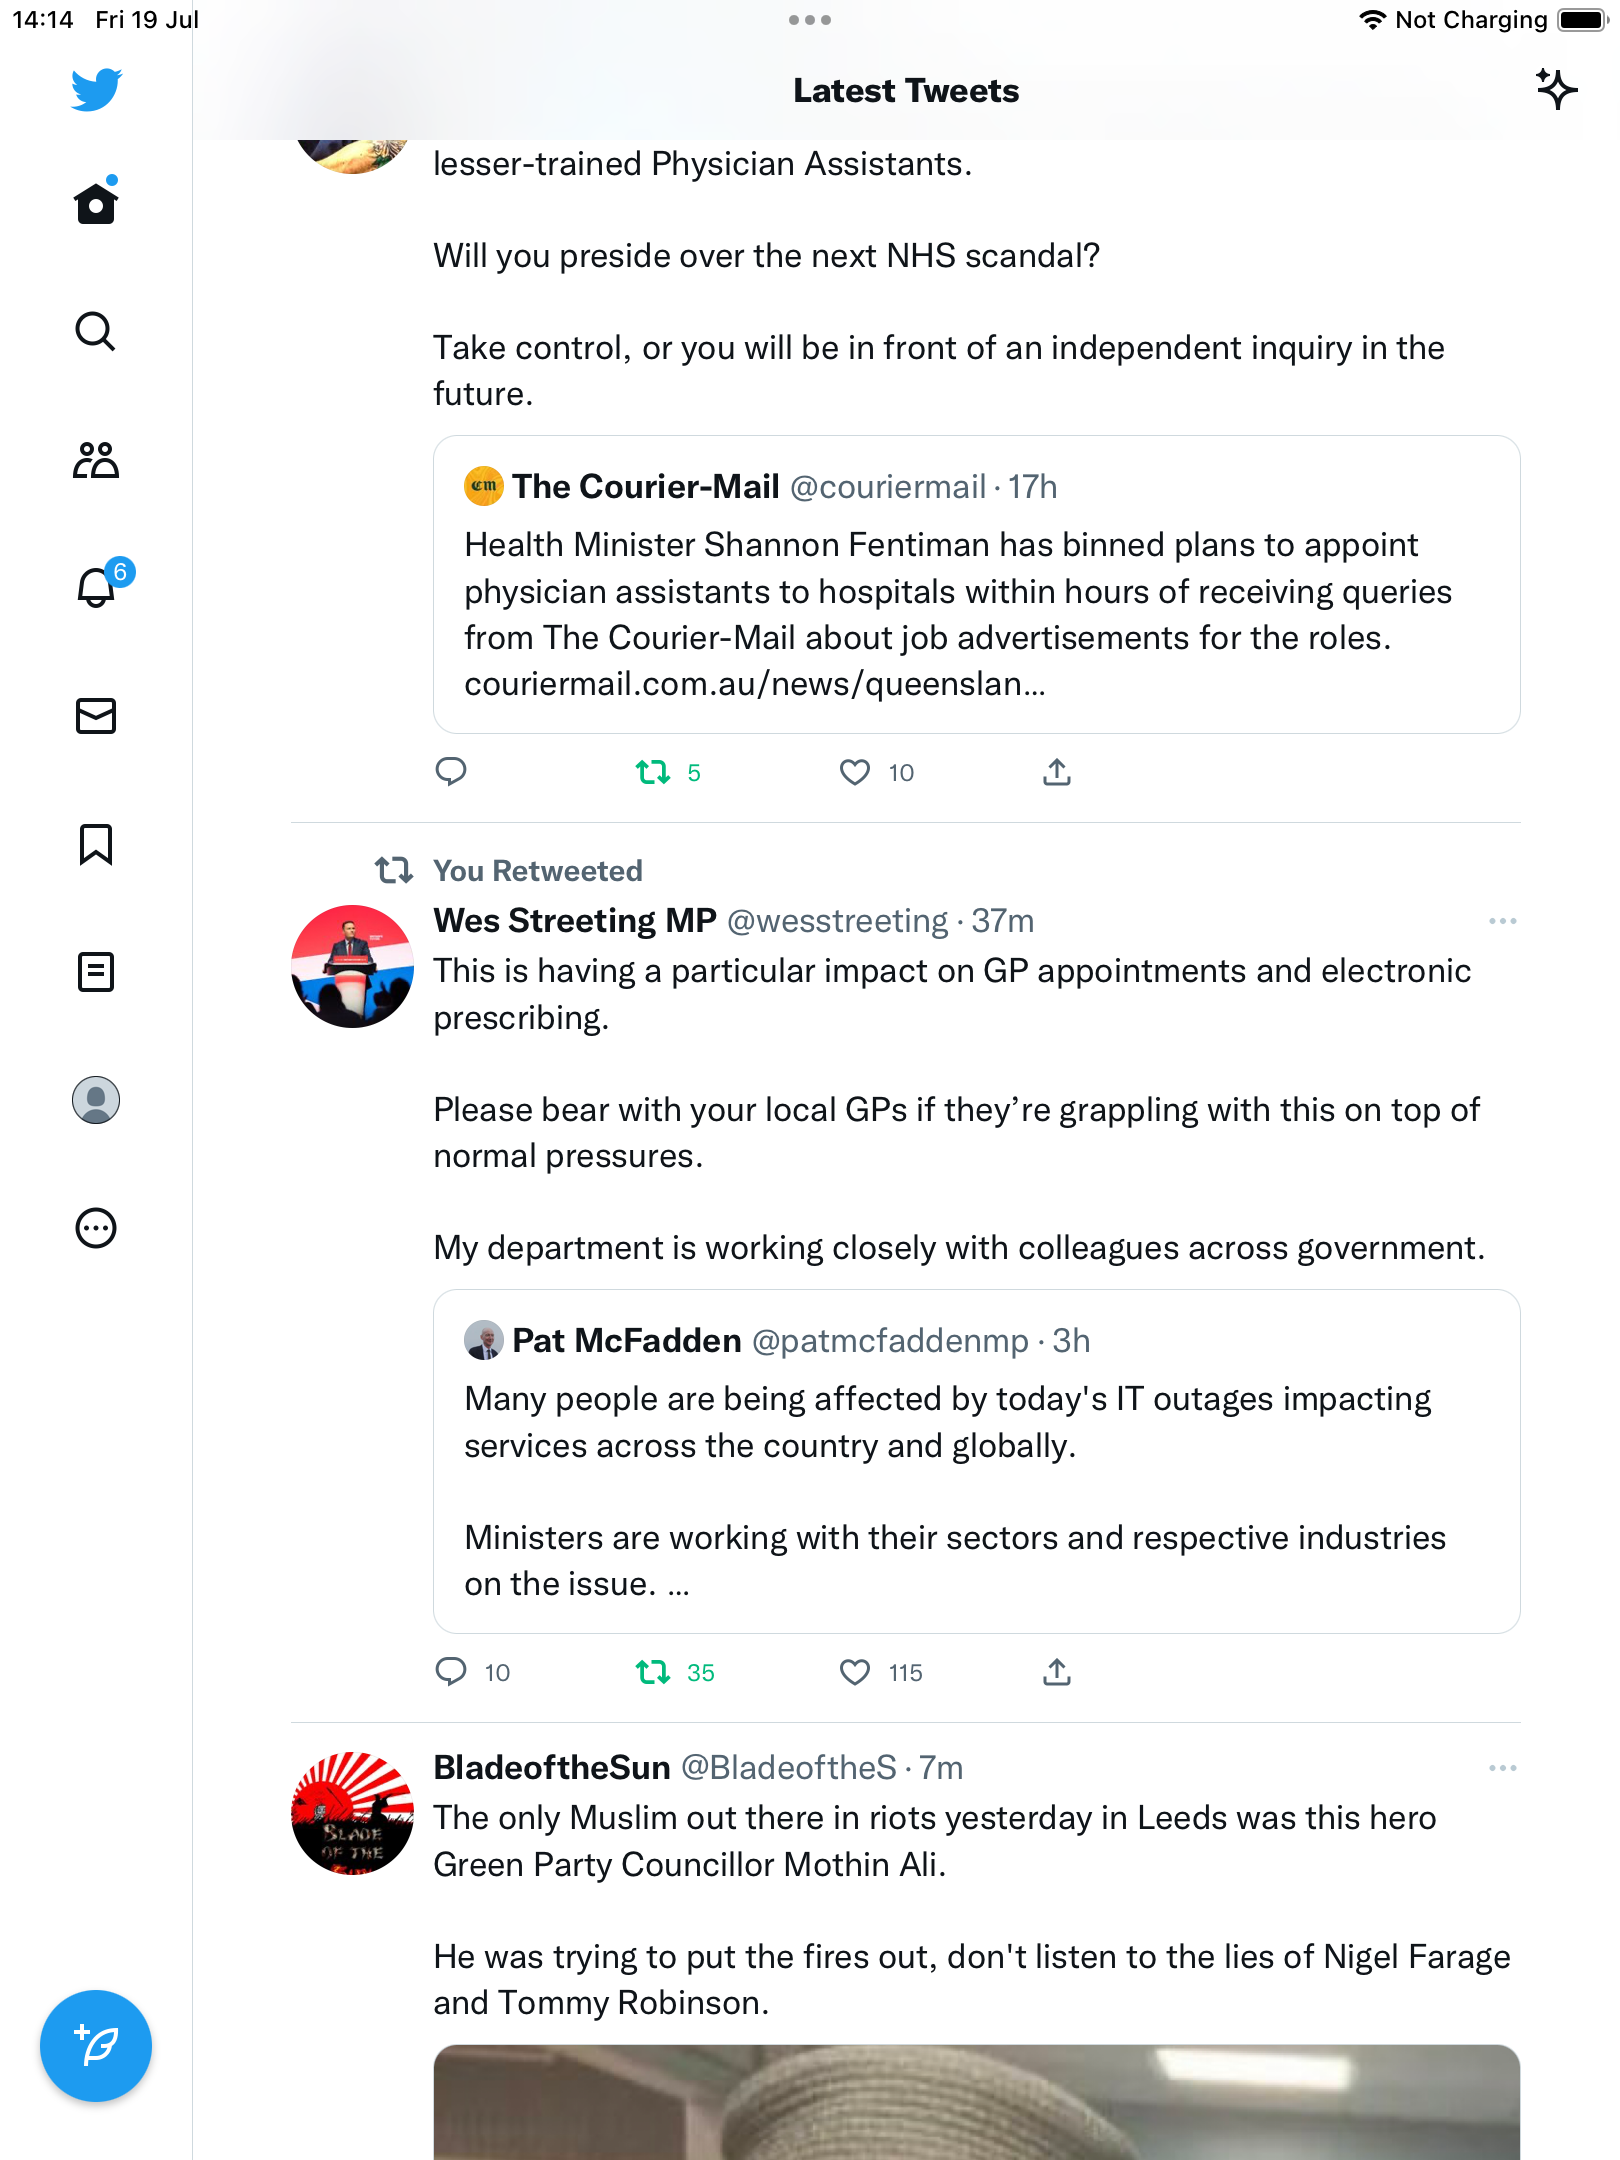Open More circle menu in sidebar

96,1228
